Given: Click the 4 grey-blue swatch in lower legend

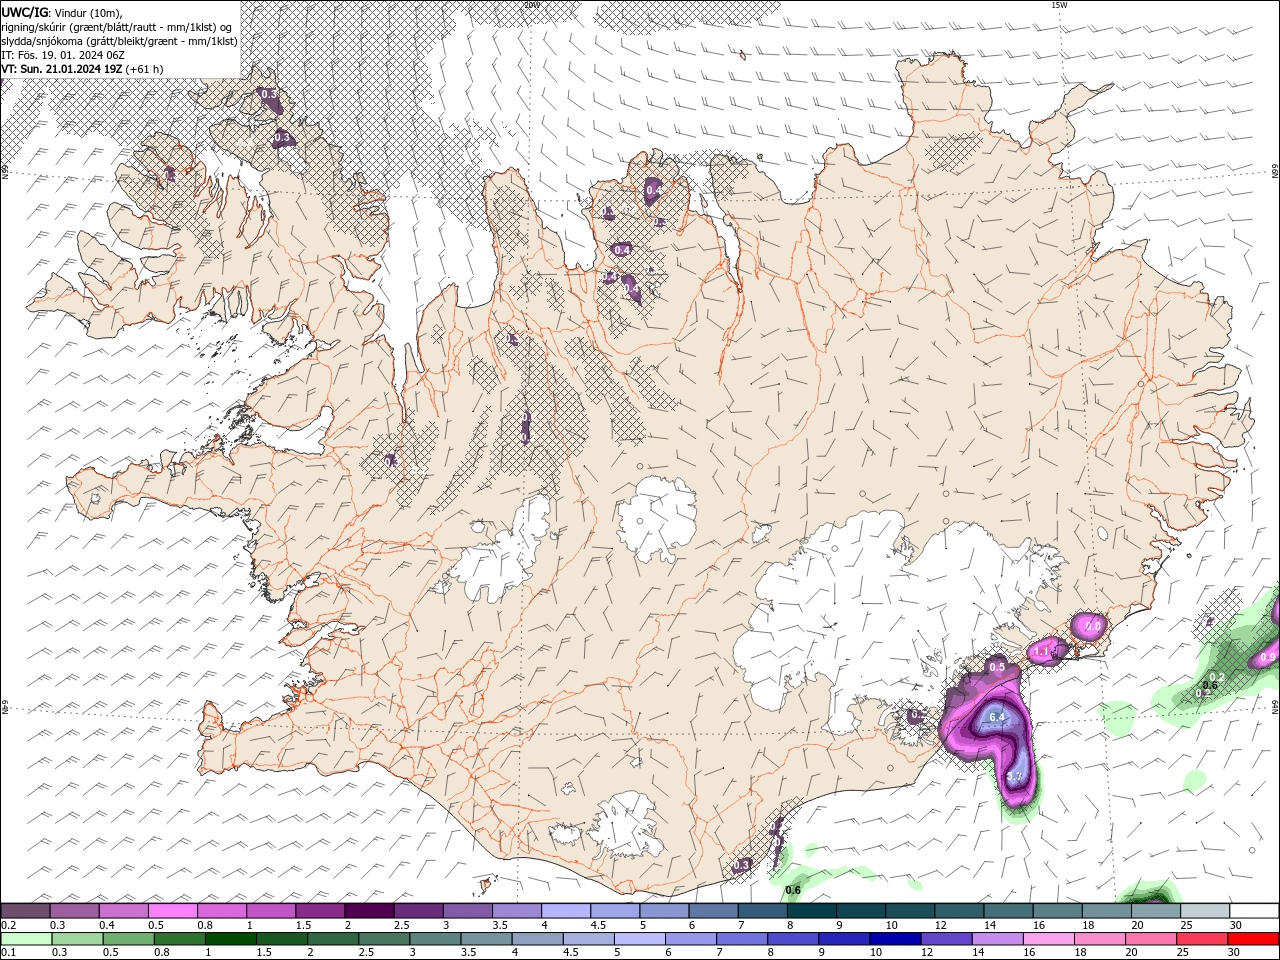Looking at the screenshot, I should pyautogui.click(x=537, y=939).
